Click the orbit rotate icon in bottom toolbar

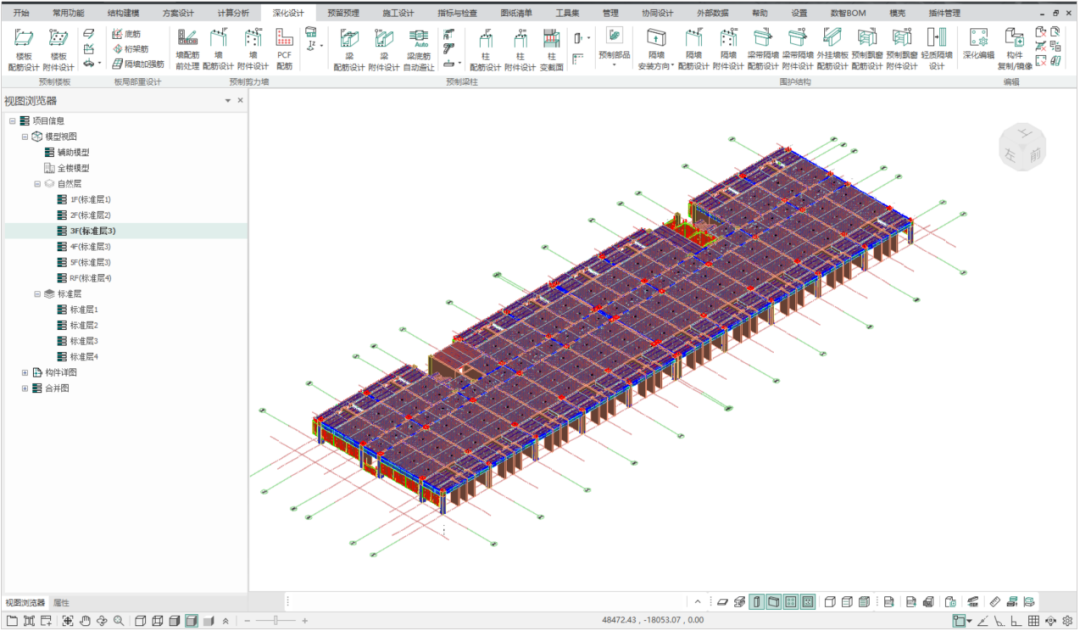pos(102,621)
